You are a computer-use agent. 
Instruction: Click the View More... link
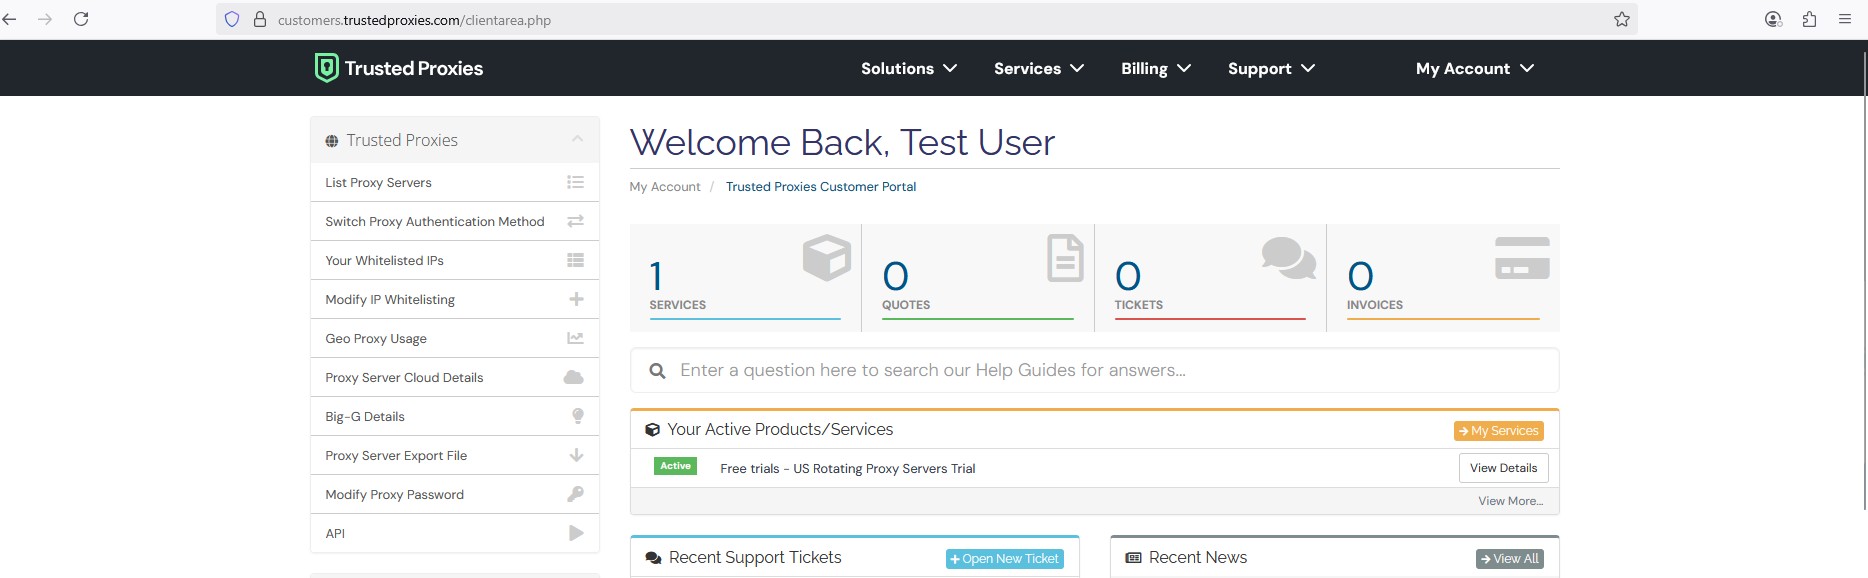1511,501
